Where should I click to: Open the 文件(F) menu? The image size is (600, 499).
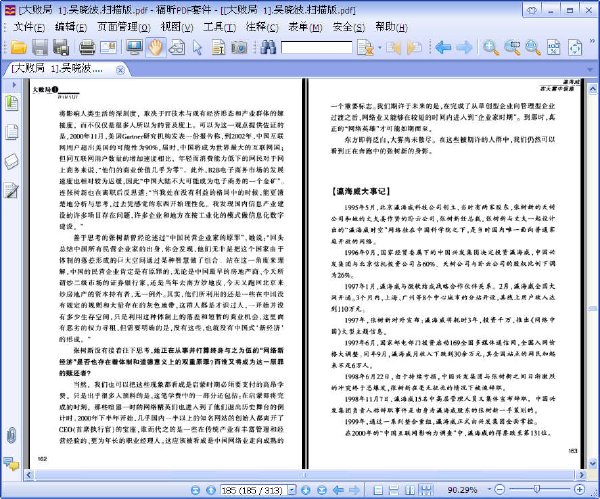[x=29, y=27]
